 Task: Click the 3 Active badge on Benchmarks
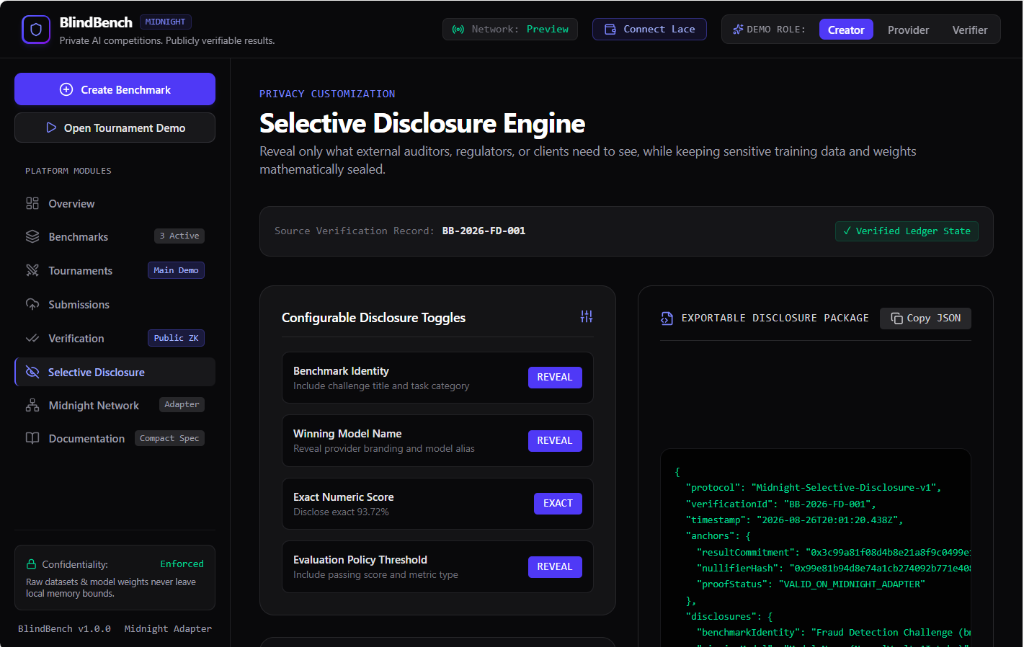coord(179,236)
